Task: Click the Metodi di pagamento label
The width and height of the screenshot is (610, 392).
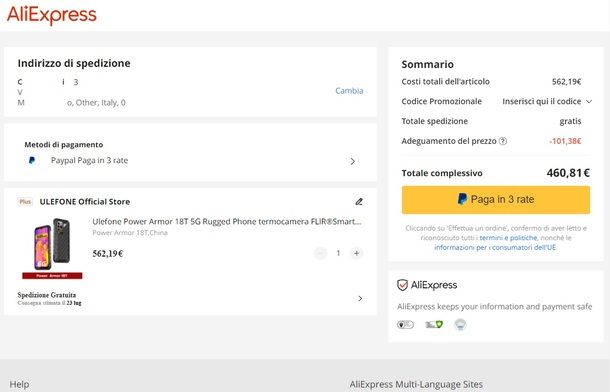Action: (x=64, y=145)
